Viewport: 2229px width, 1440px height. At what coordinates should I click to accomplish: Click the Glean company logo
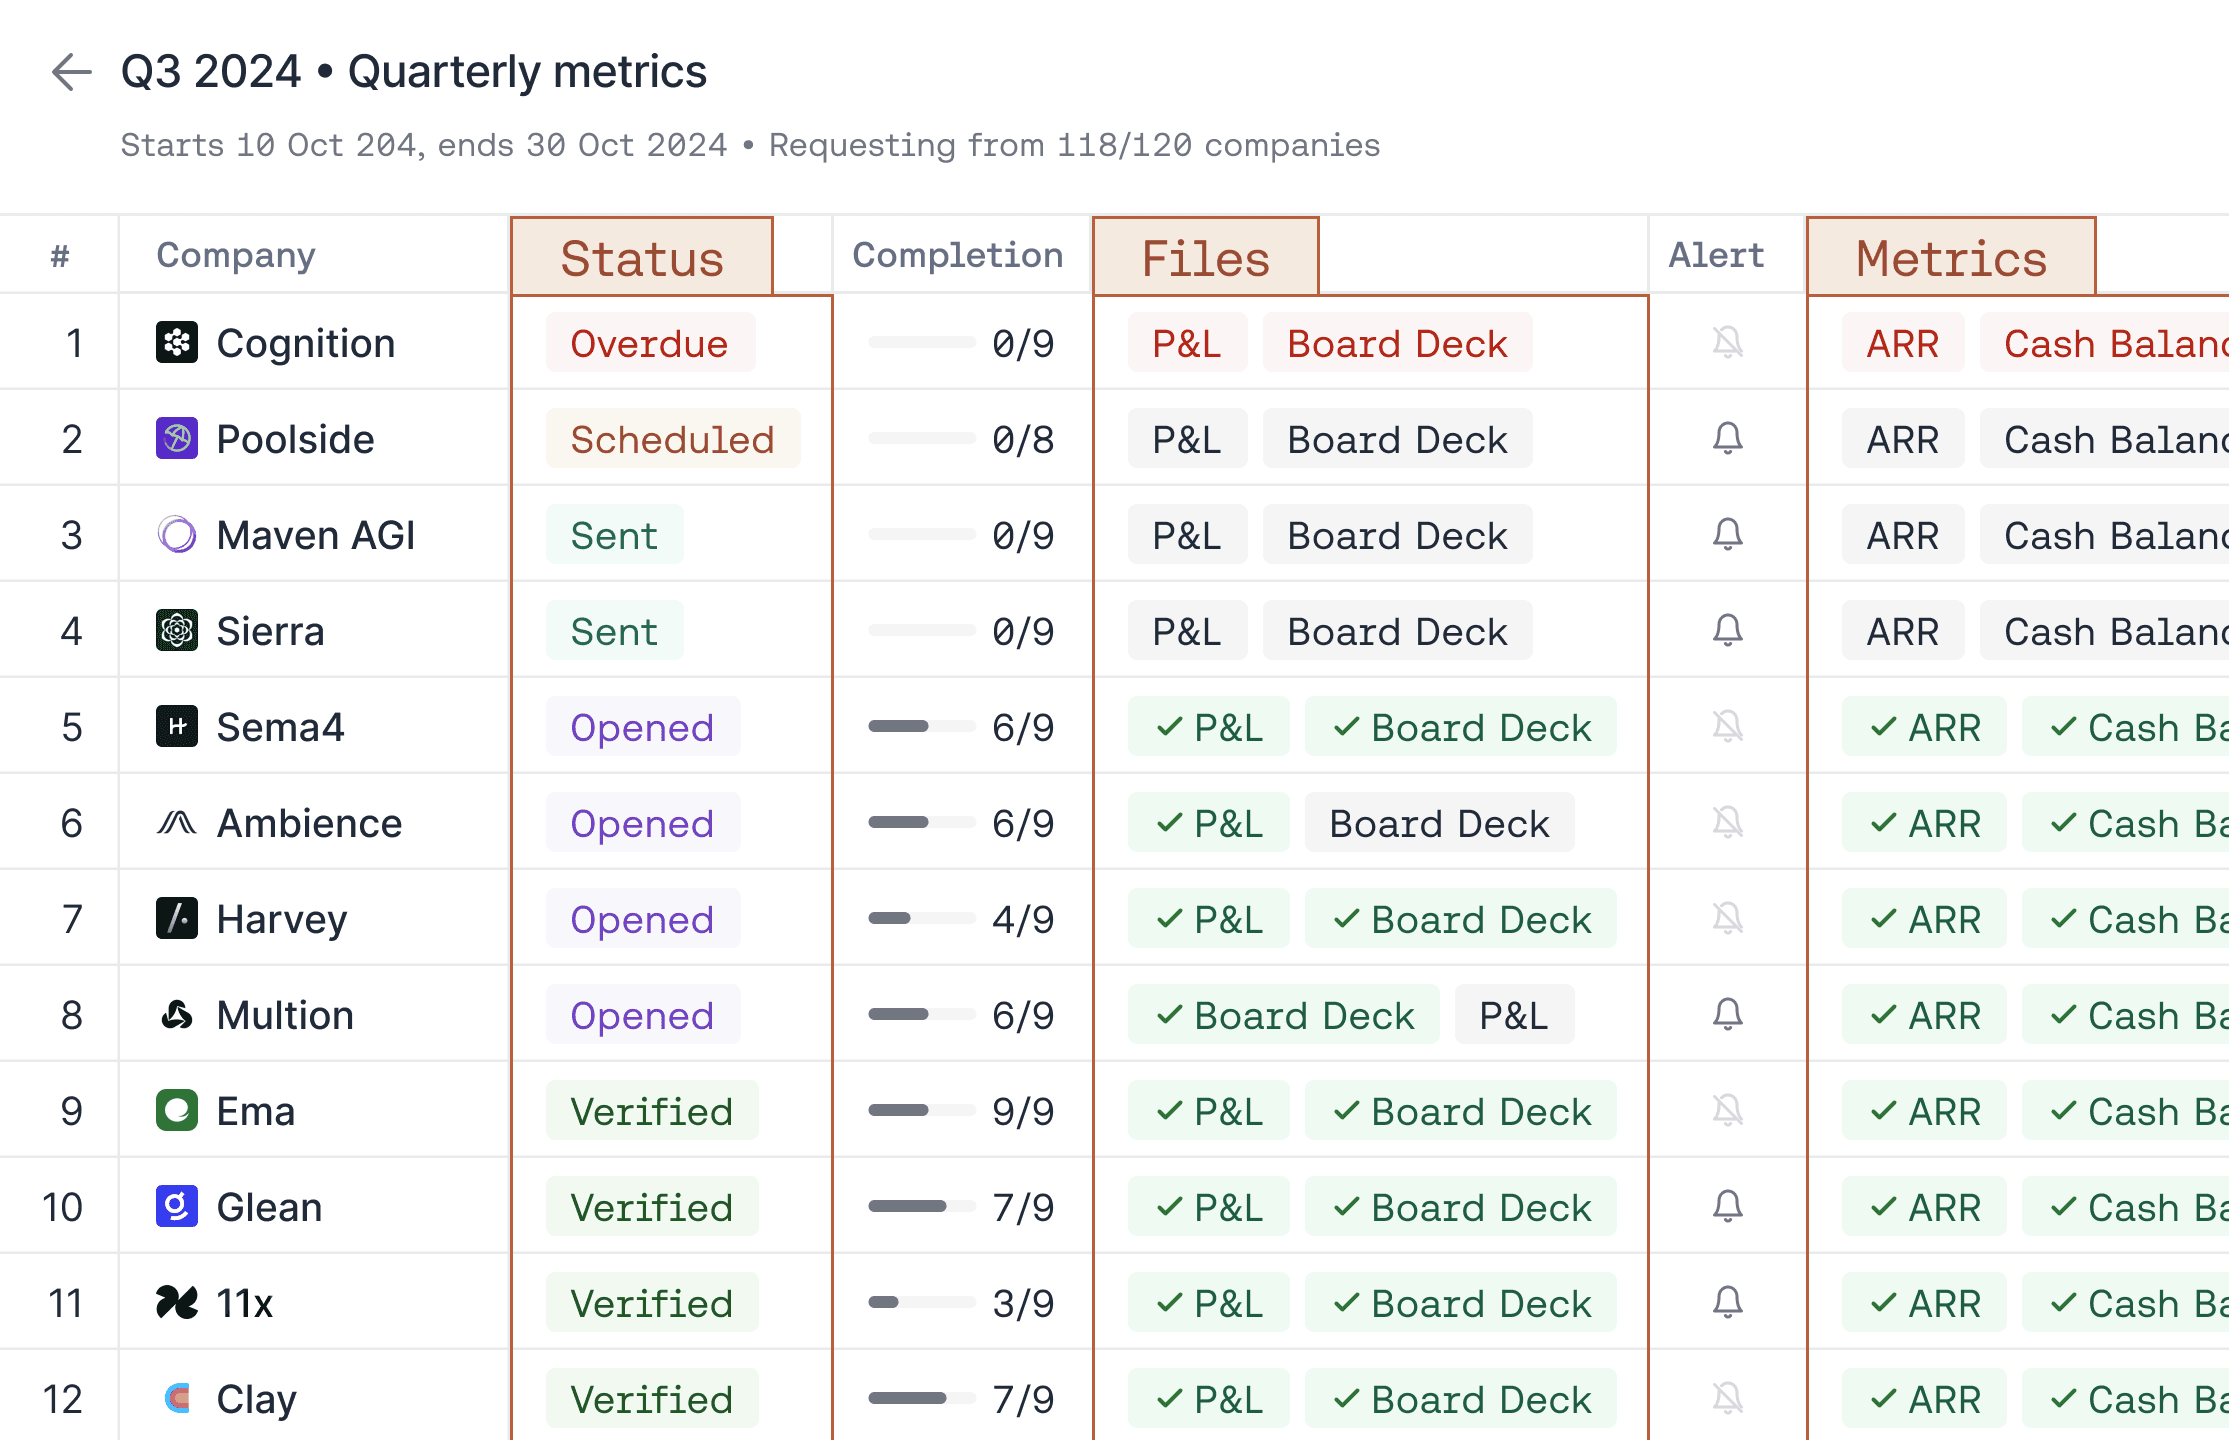pos(177,1207)
